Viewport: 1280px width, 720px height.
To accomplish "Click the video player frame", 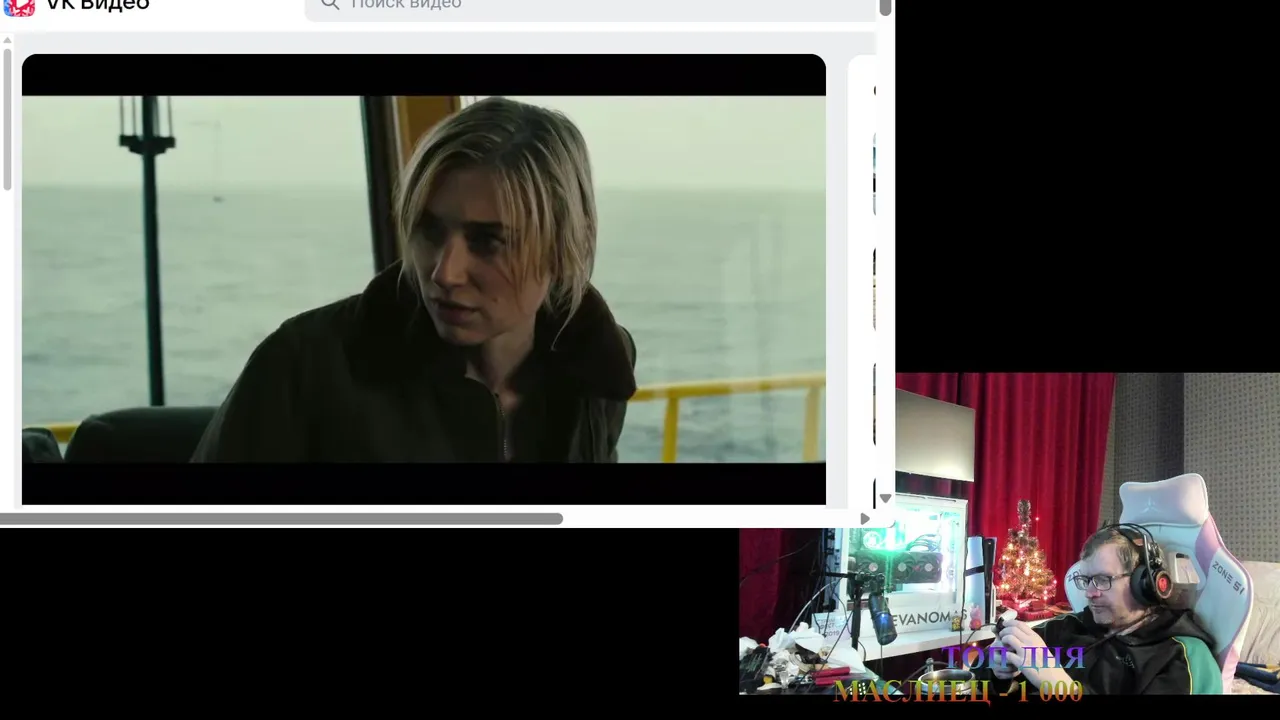I will [424, 279].
